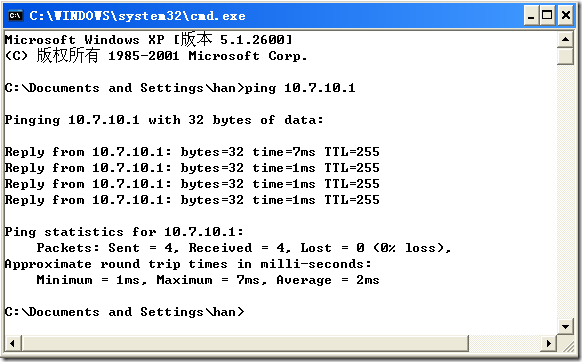The width and height of the screenshot is (582, 362).
Task: Click 'Approximate round trip times in milli-seconds:' line
Action: [x=188, y=264]
